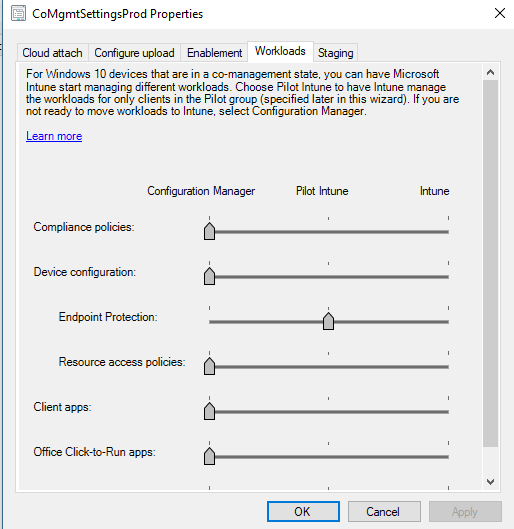Click the Client apps label
The height and width of the screenshot is (529, 514).
coord(62,407)
